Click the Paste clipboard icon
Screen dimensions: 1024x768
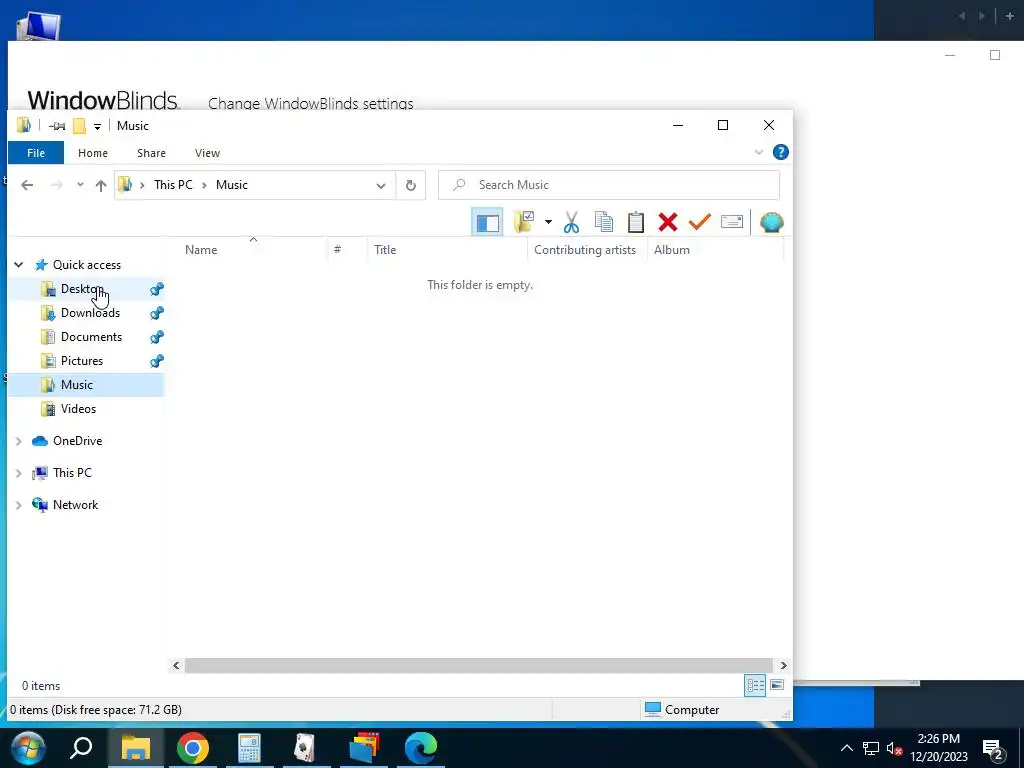pyautogui.click(x=635, y=222)
